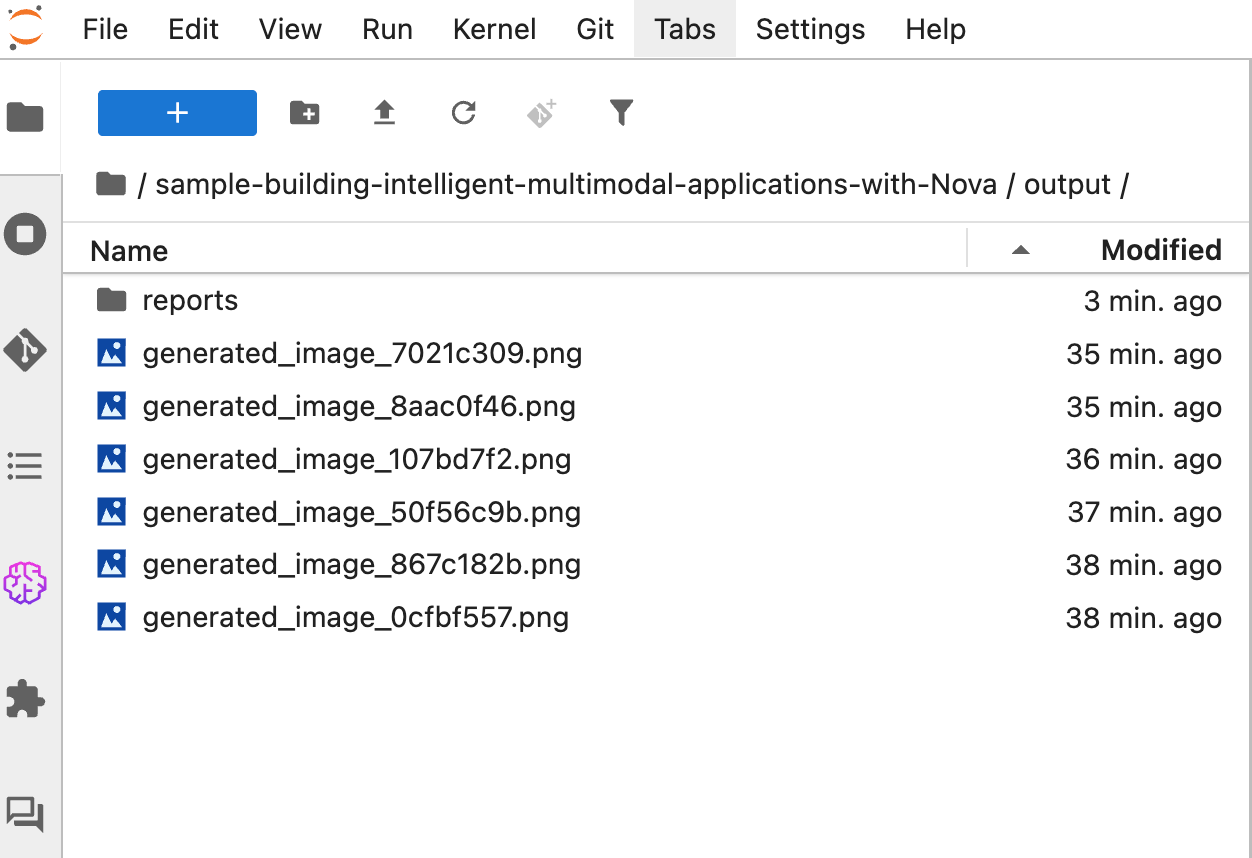This screenshot has height=858, width=1252.
Task: Open the Table of Contents panel
Action: [25, 465]
